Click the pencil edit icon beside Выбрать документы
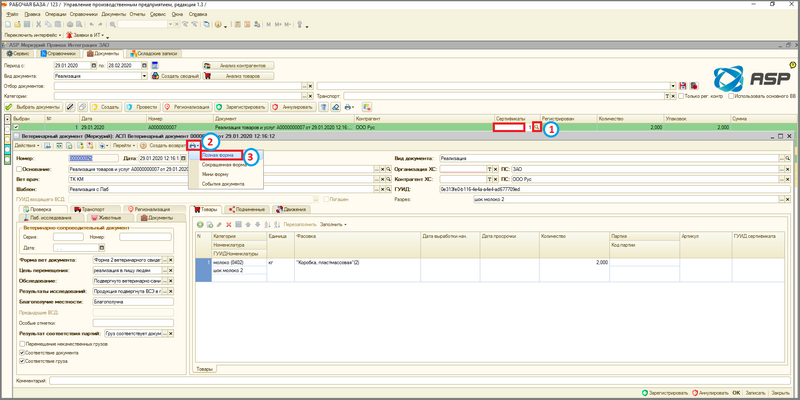The height and width of the screenshot is (400, 800). (x=70, y=107)
